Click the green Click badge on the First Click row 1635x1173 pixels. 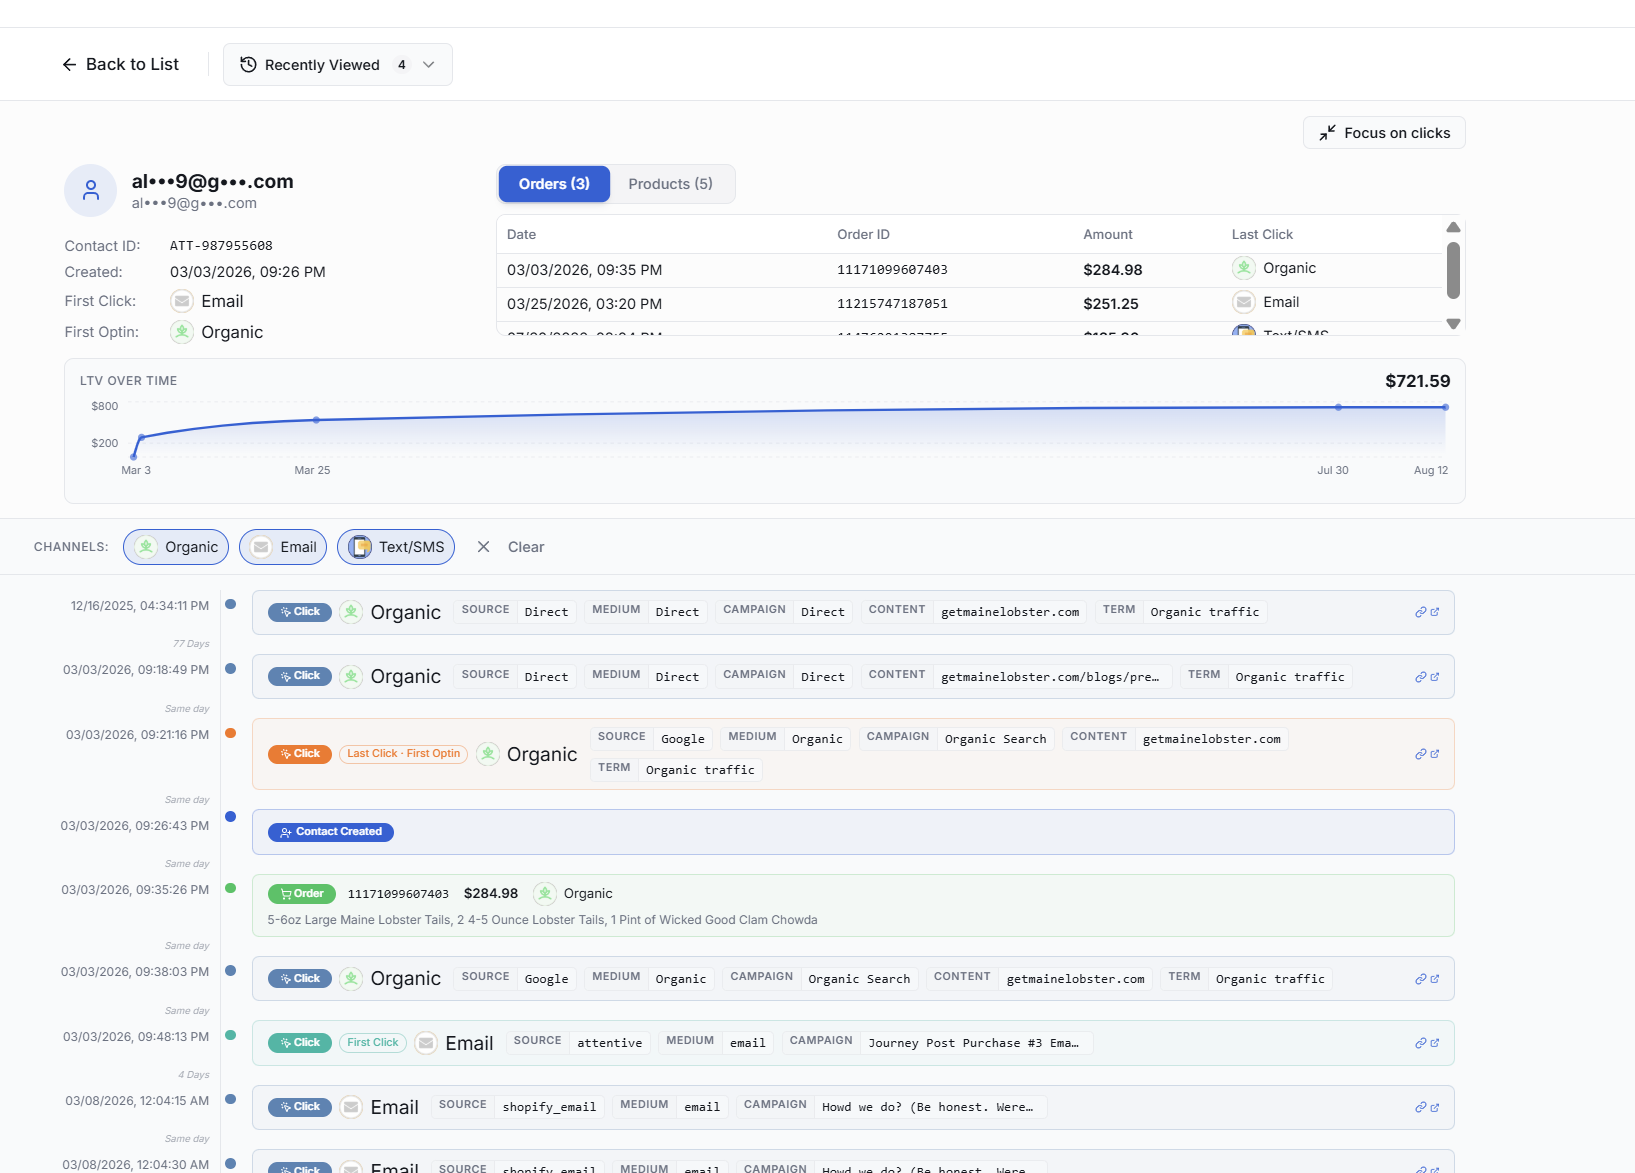(300, 1043)
